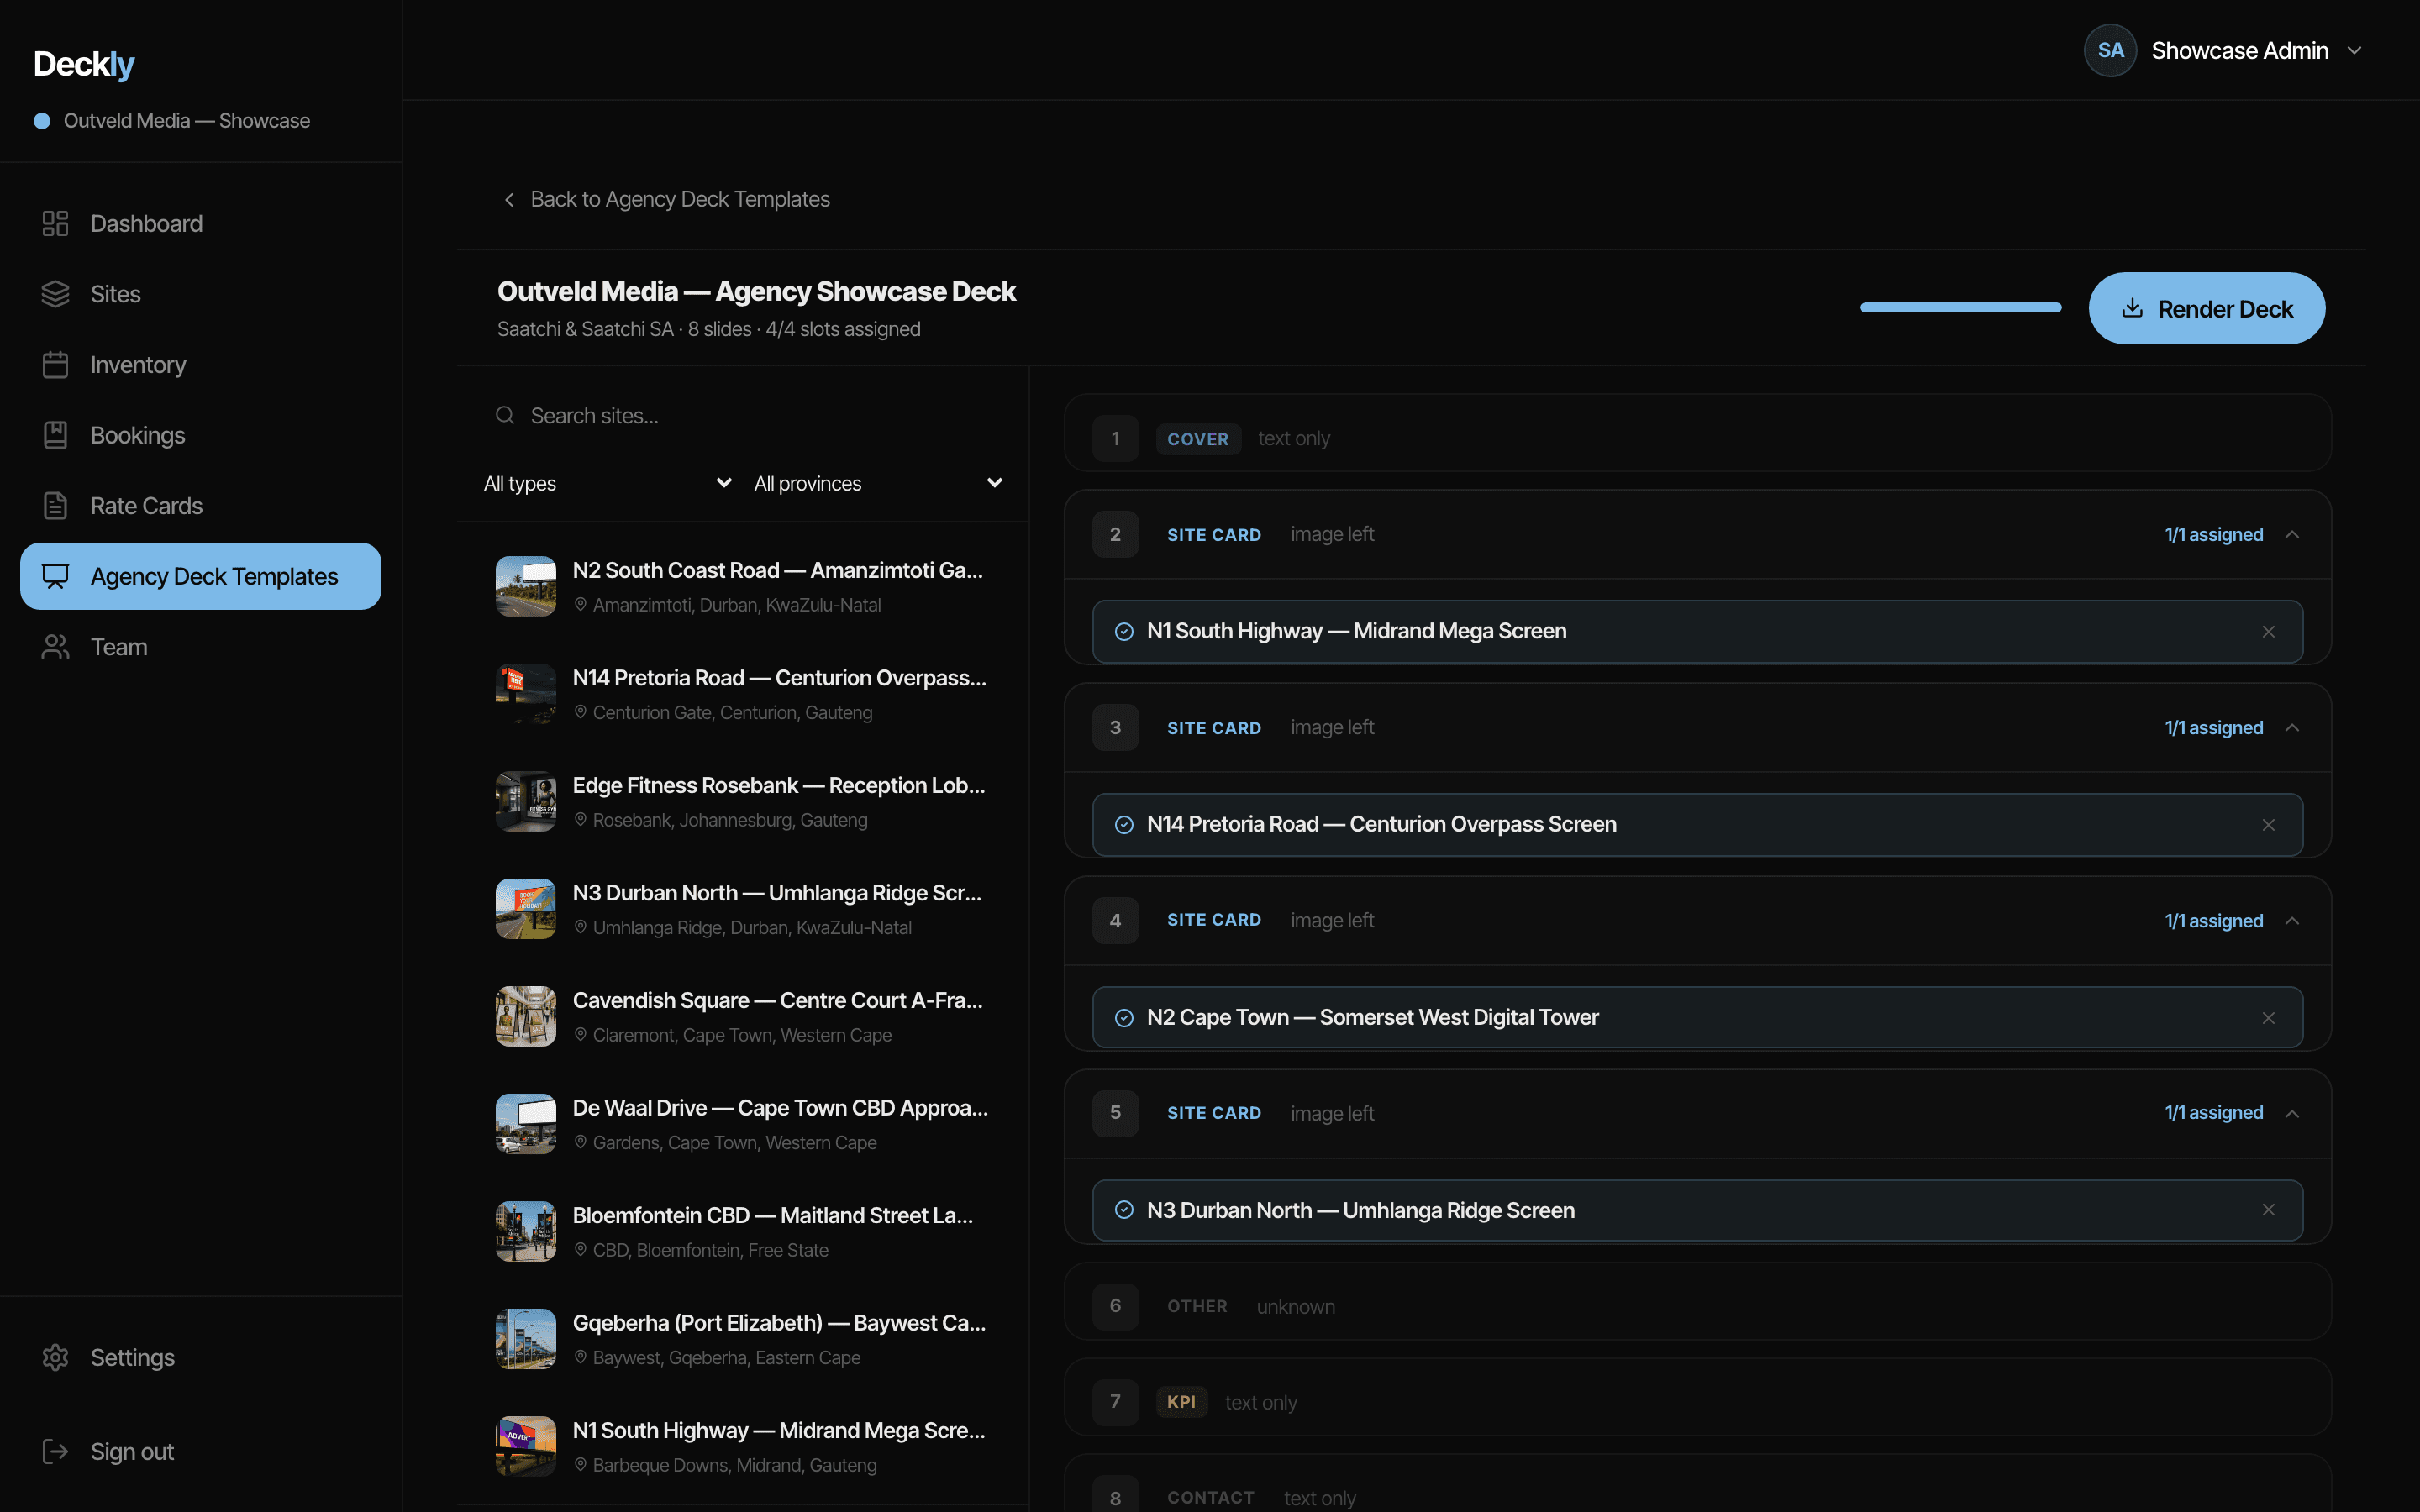Image resolution: width=2420 pixels, height=1512 pixels.
Task: Click the download icon in Render Deck
Action: 2132,308
